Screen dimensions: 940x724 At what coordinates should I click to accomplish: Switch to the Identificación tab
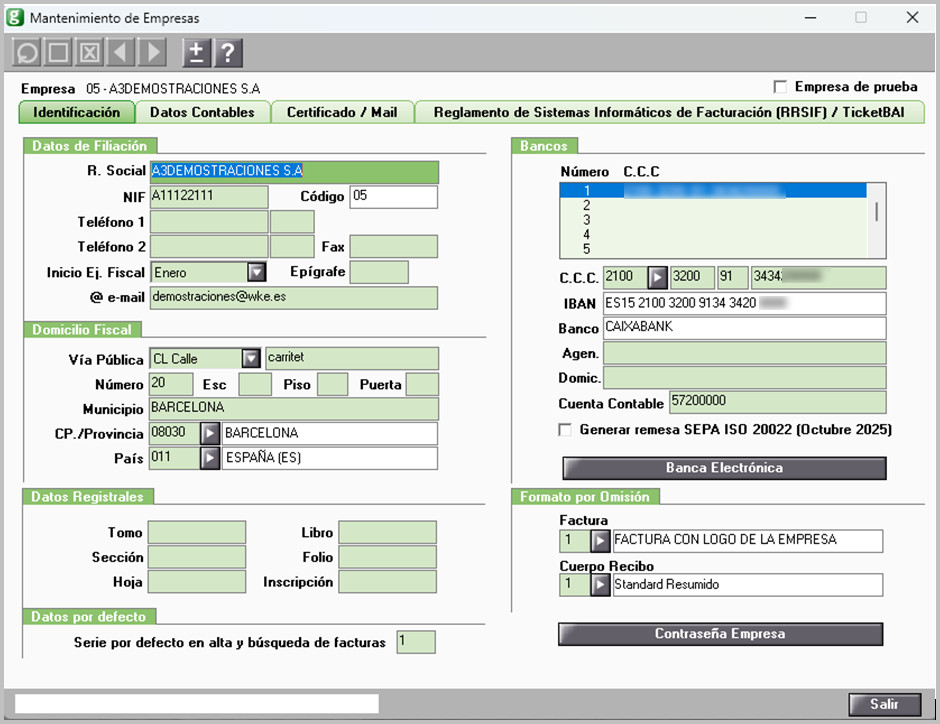click(x=77, y=113)
